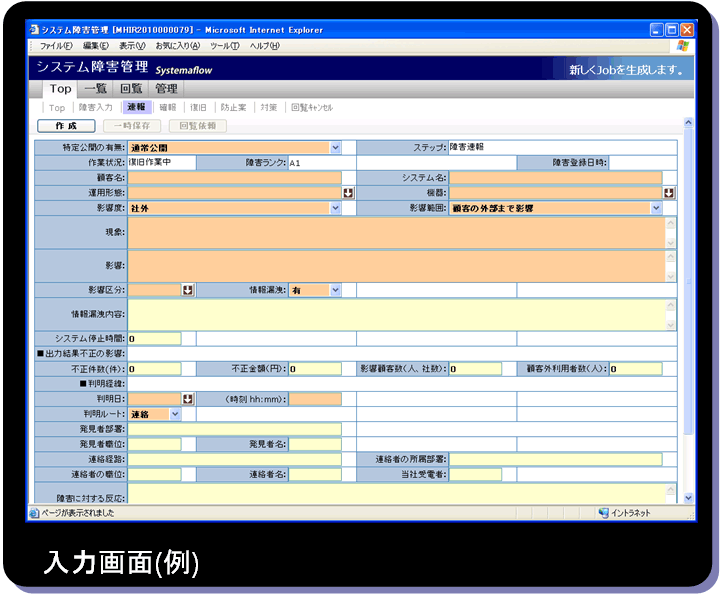Go to the 対策 sub-tab
Screen dimensions: 720x597
269,107
